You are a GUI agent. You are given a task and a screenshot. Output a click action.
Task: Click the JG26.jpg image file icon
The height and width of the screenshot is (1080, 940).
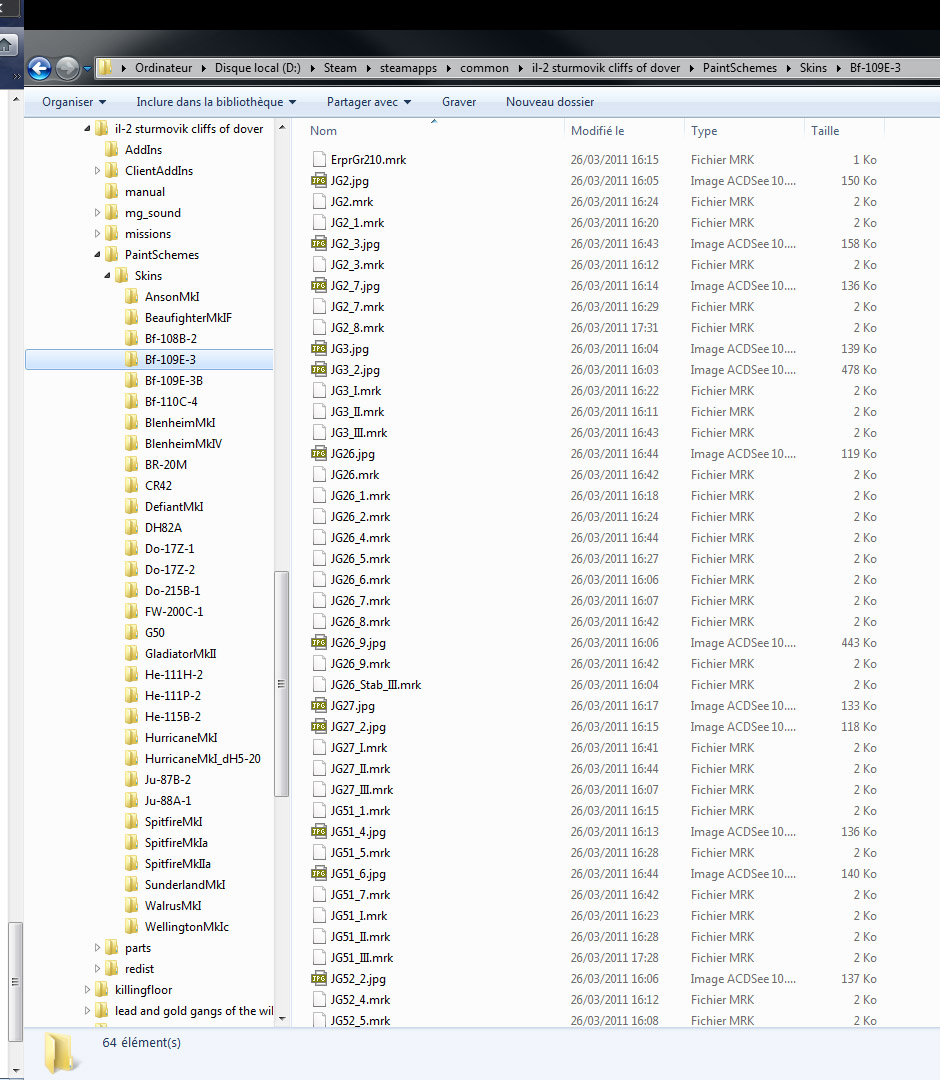coord(319,454)
